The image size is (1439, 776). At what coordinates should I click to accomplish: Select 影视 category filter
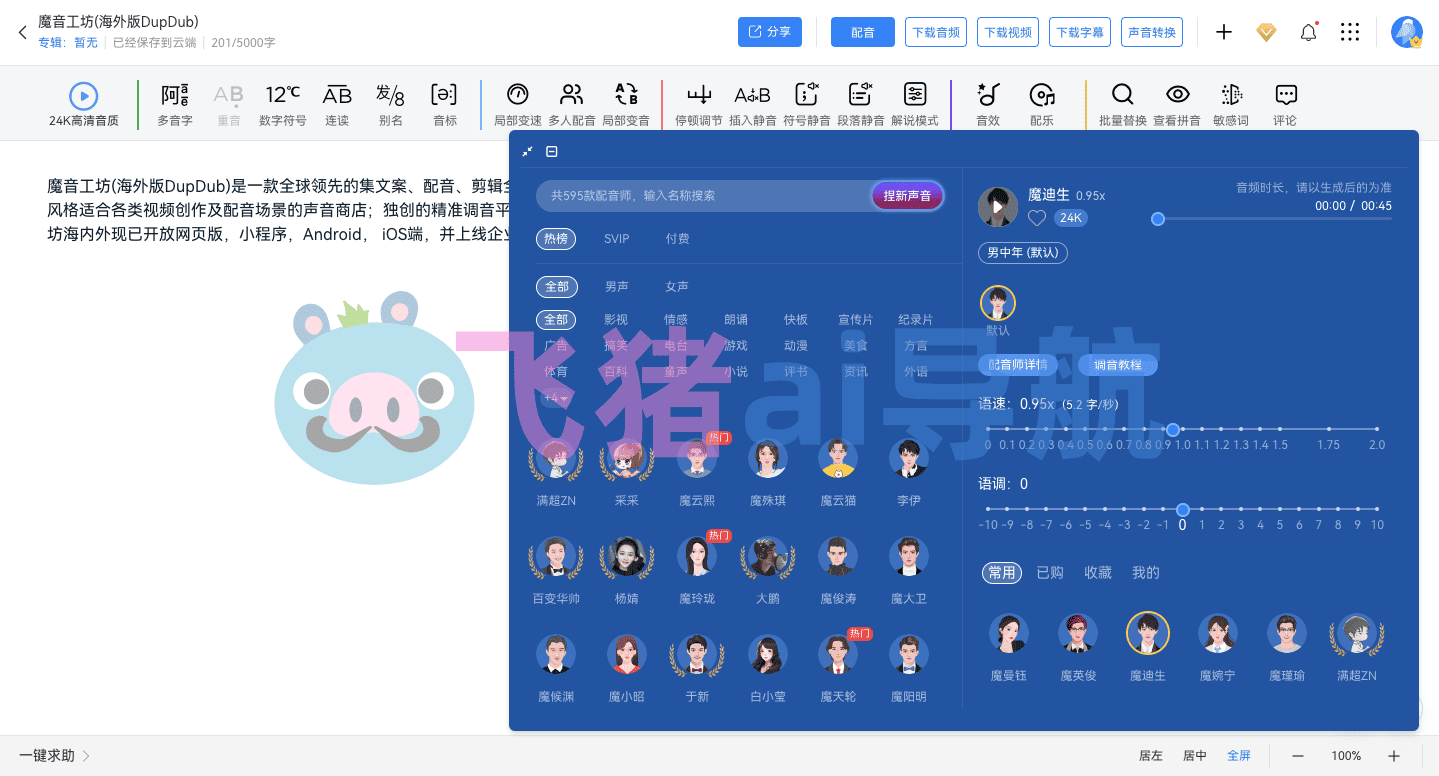tap(616, 320)
